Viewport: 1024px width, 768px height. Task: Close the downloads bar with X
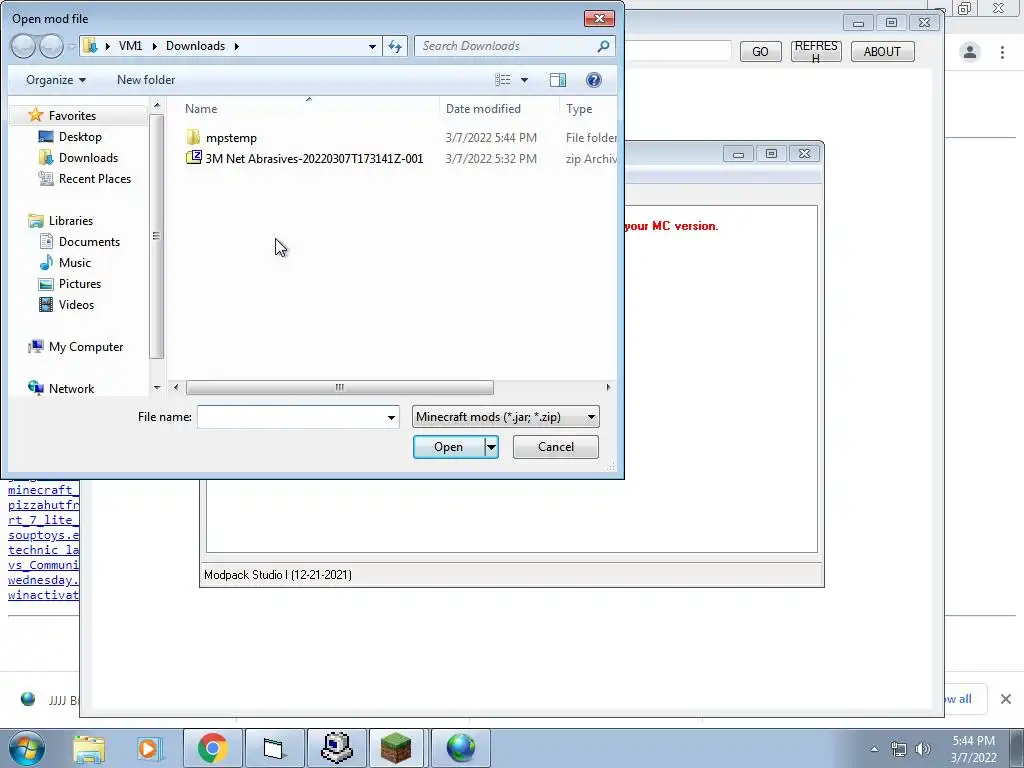(x=1006, y=699)
